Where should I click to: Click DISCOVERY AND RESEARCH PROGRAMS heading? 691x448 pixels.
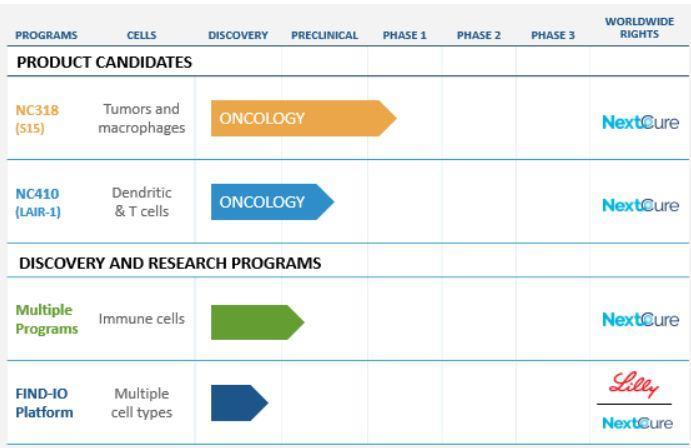coord(170,263)
